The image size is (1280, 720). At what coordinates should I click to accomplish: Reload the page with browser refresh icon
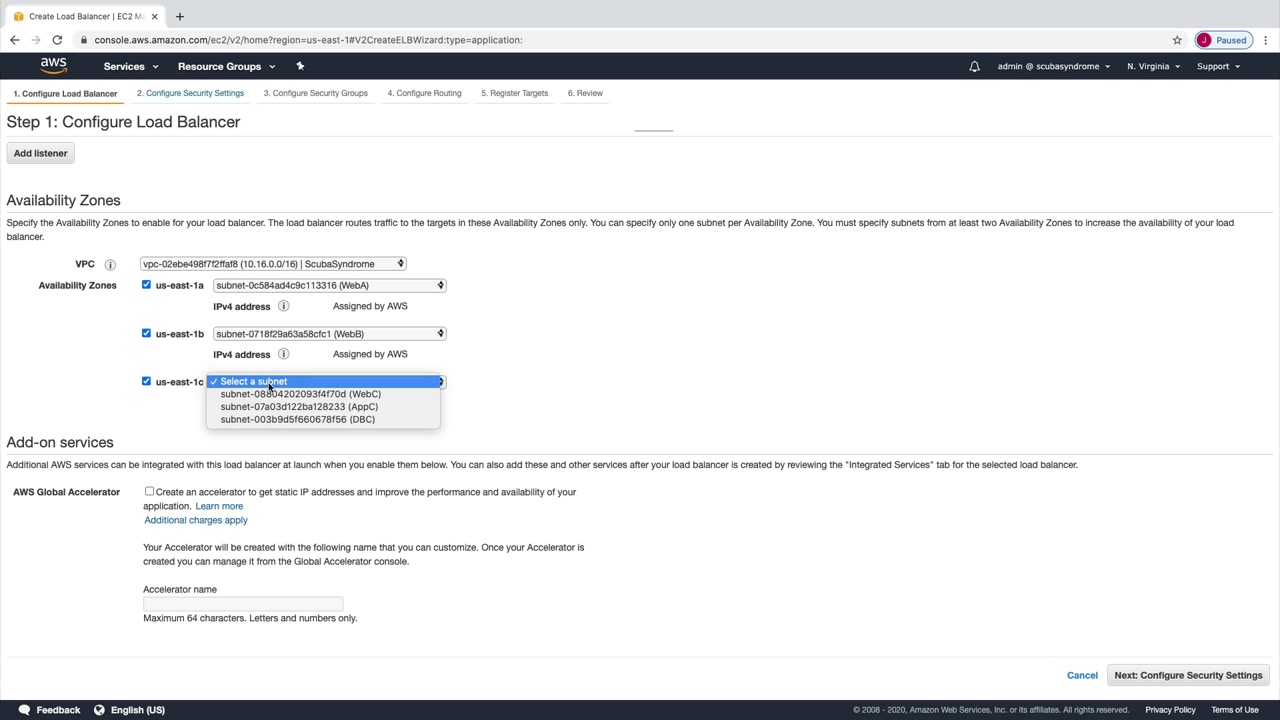click(x=57, y=40)
